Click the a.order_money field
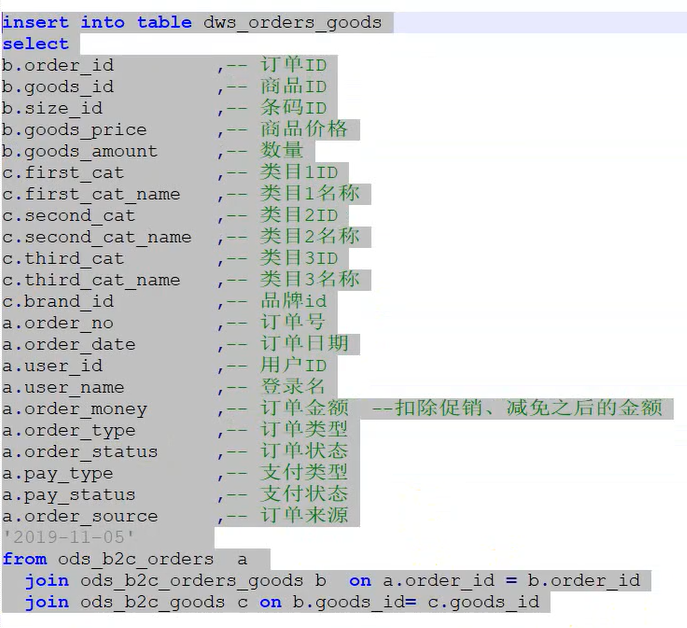 coord(74,409)
